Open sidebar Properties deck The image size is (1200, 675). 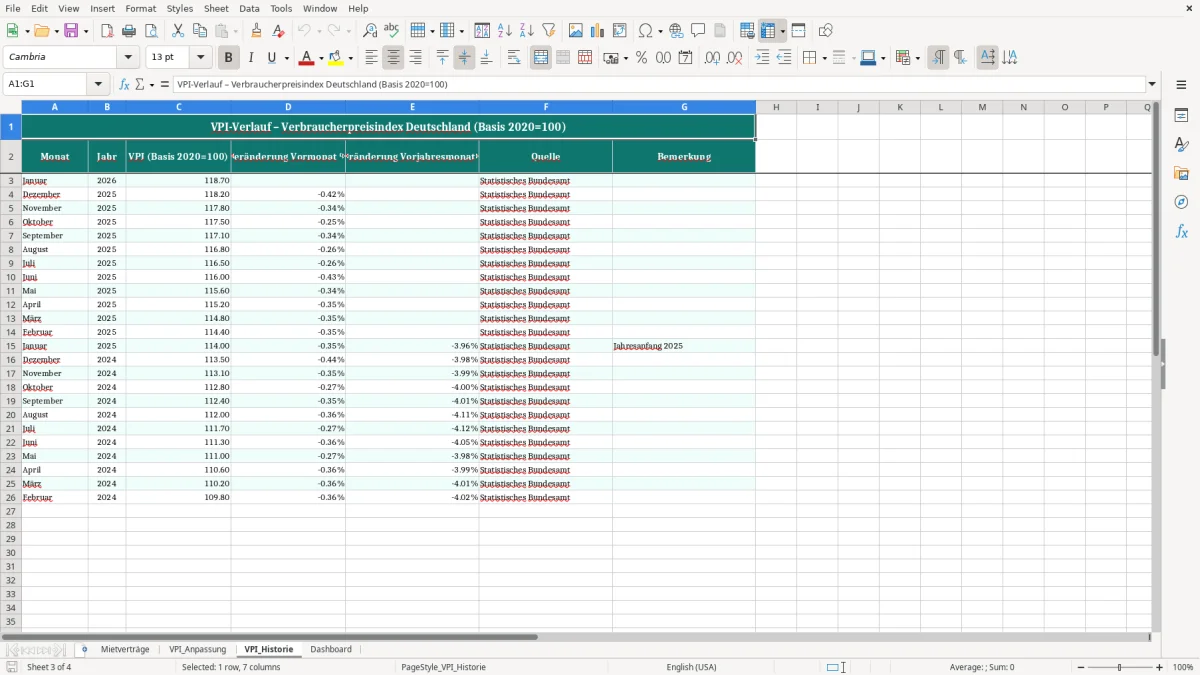tap(1181, 116)
